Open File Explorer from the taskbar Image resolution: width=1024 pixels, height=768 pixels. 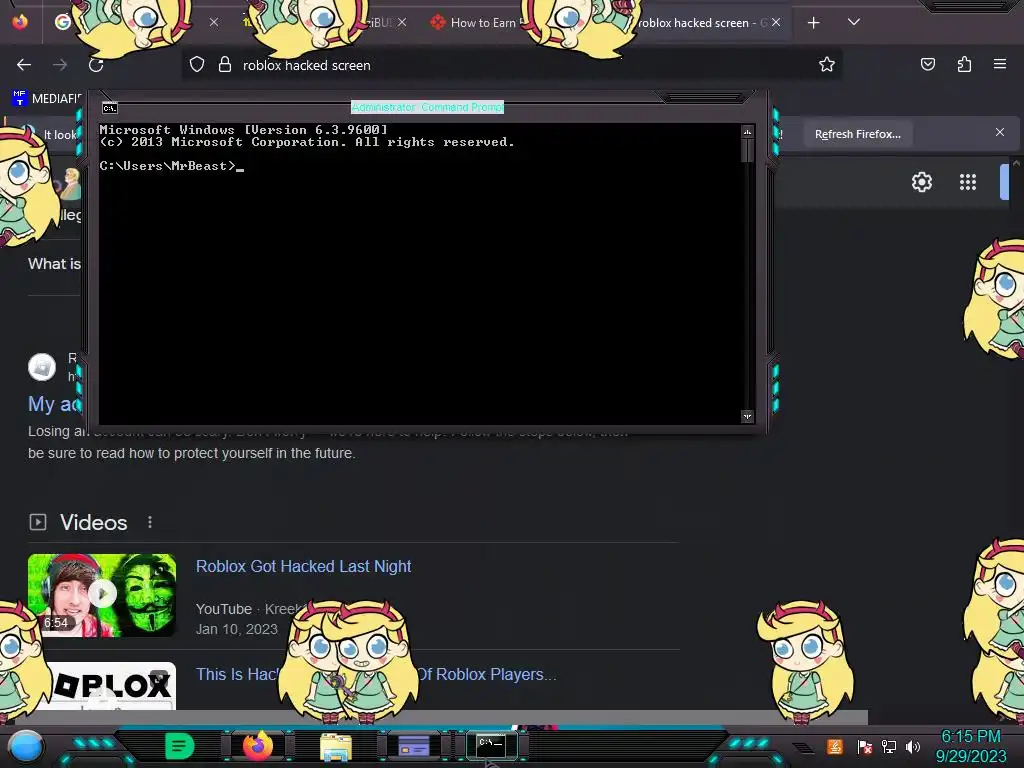pos(336,747)
